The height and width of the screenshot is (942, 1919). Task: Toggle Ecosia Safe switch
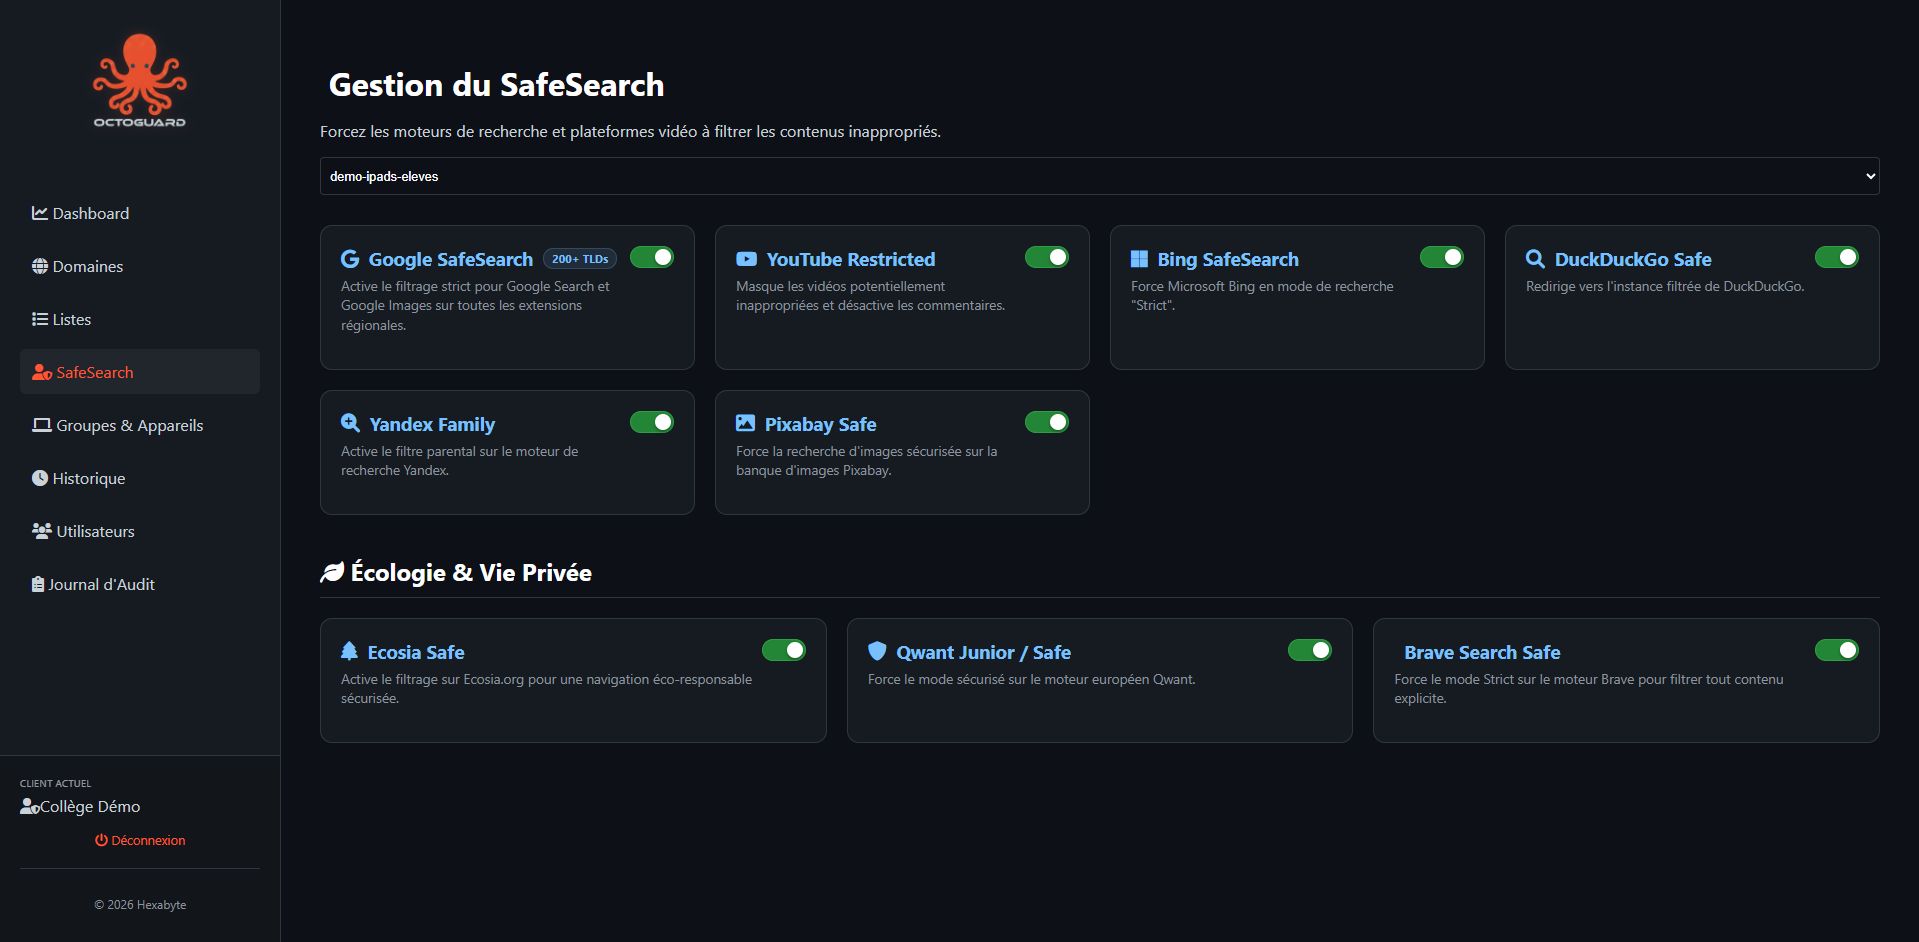[784, 650]
